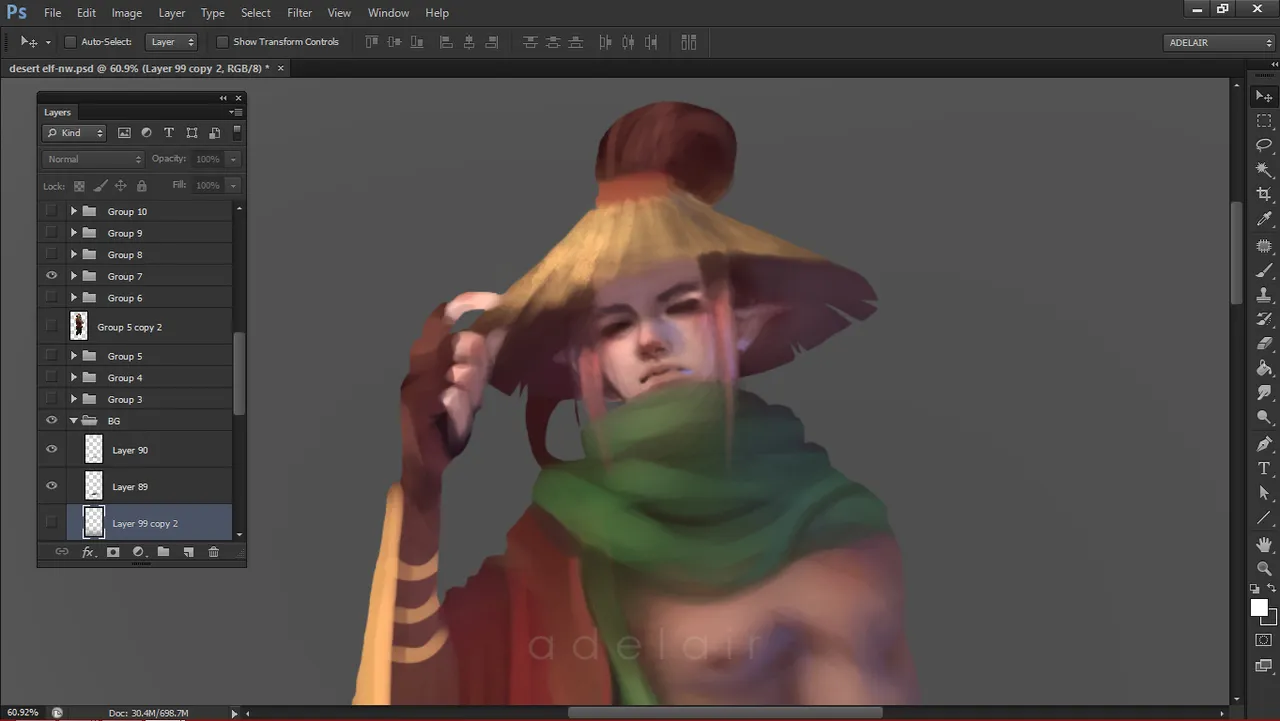Select the Lasso tool

point(1264,145)
